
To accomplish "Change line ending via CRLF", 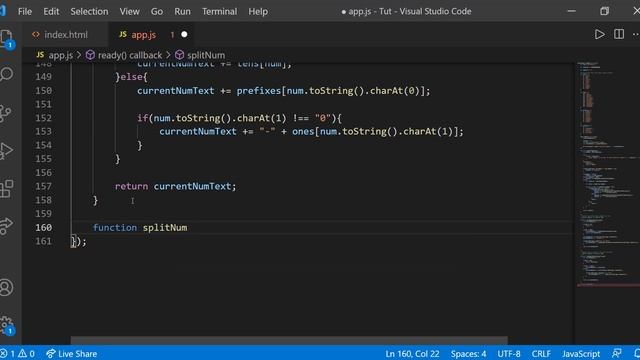I will [541, 353].
